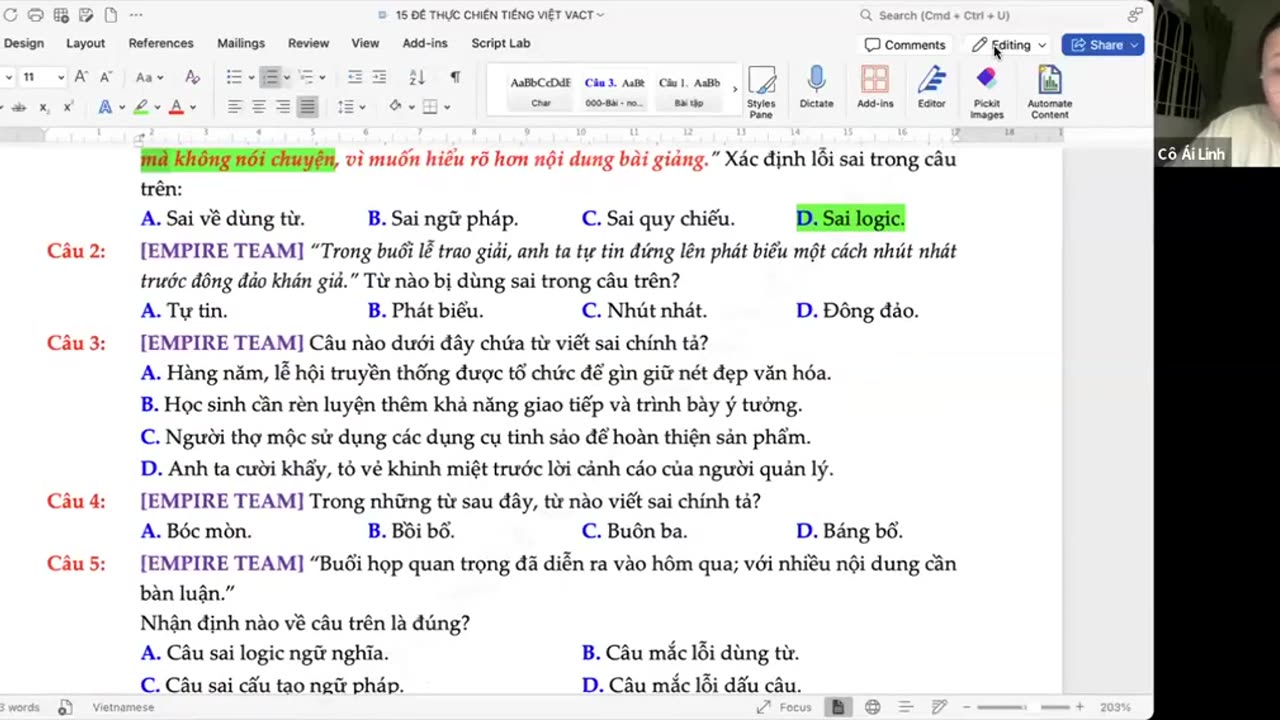Apply the Char style
The image size is (1280, 720).
(541, 91)
